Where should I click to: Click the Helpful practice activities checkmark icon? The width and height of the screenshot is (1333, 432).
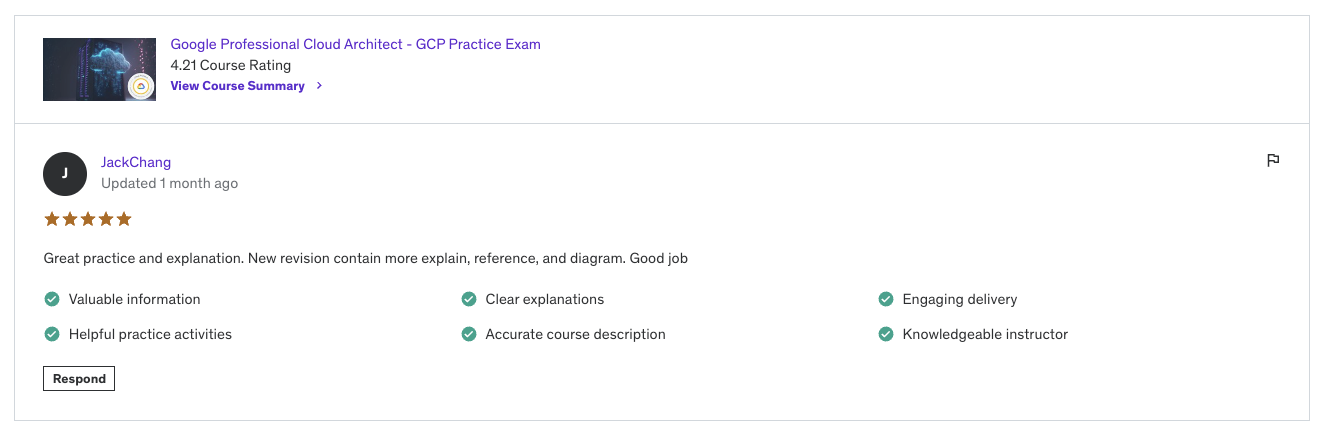coord(52,334)
